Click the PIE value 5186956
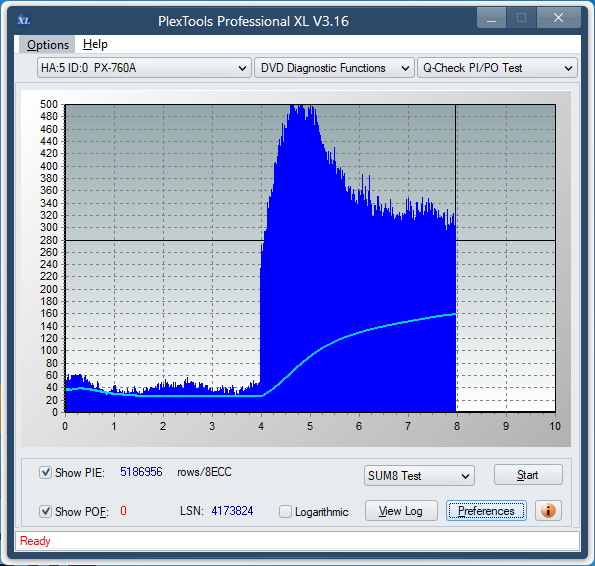The width and height of the screenshot is (595, 566). point(141,472)
